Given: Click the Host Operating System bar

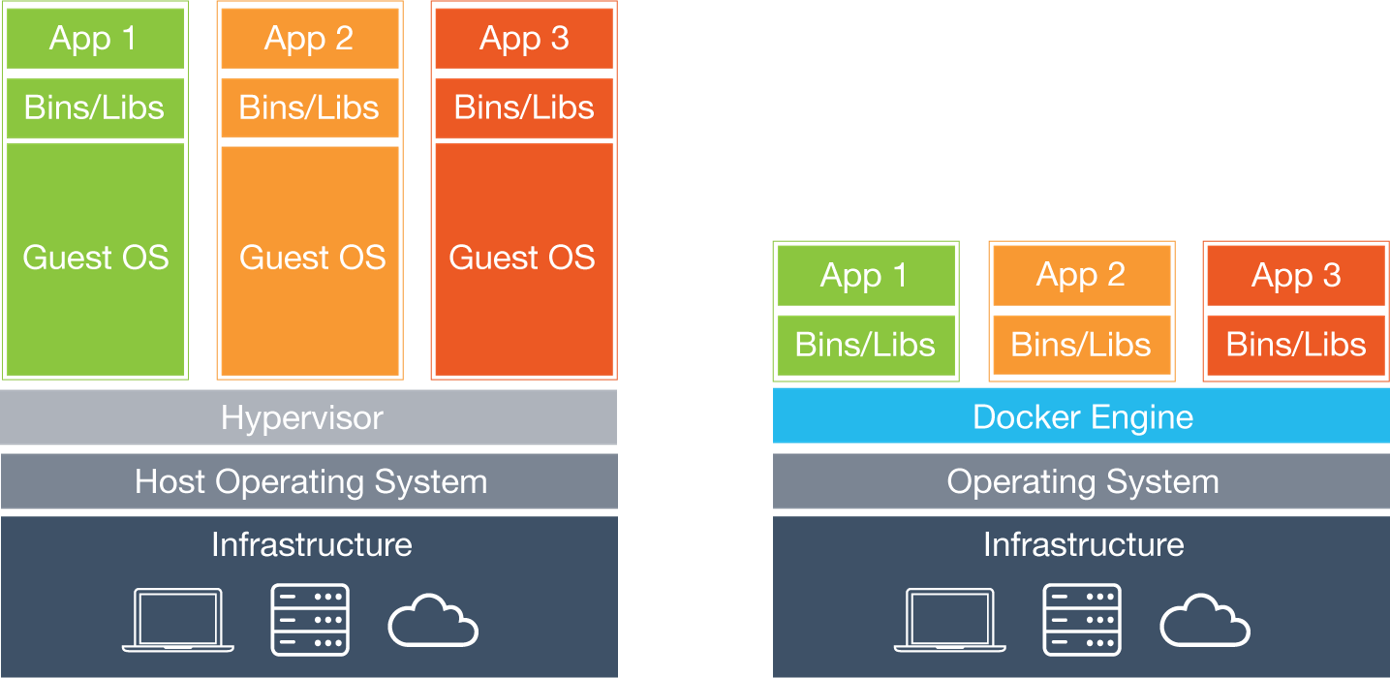Looking at the screenshot, I should pyautogui.click(x=308, y=482).
